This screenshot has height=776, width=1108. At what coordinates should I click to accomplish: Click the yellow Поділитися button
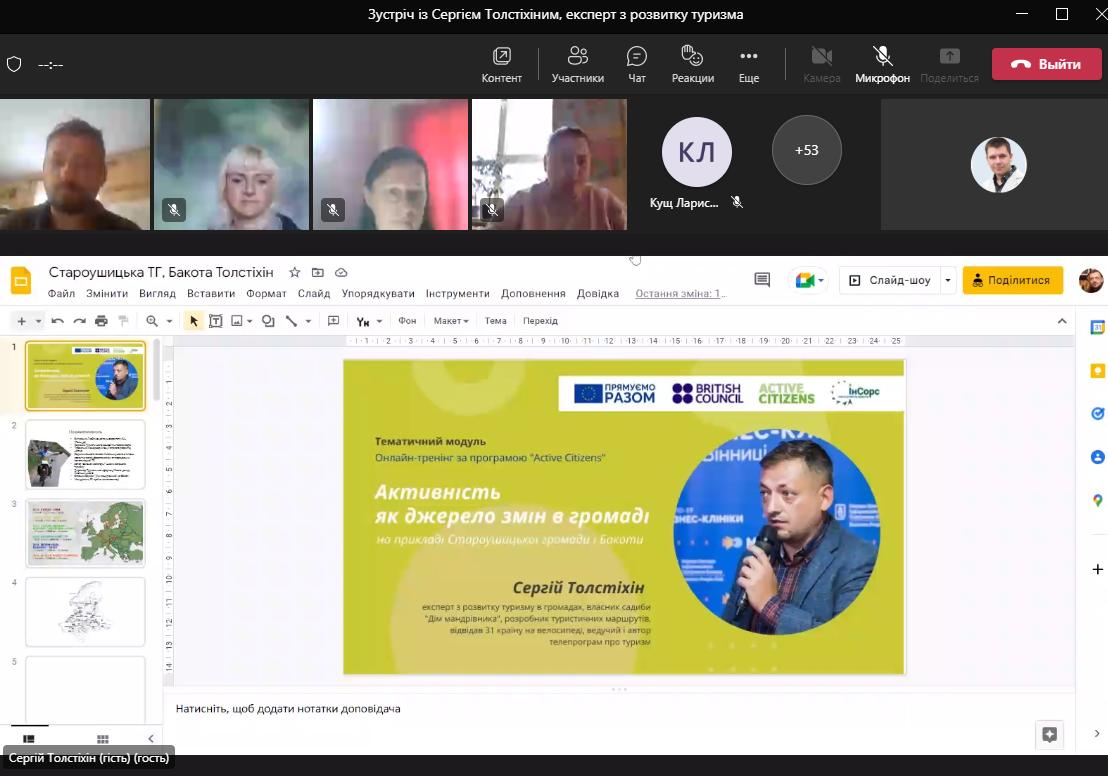1012,280
